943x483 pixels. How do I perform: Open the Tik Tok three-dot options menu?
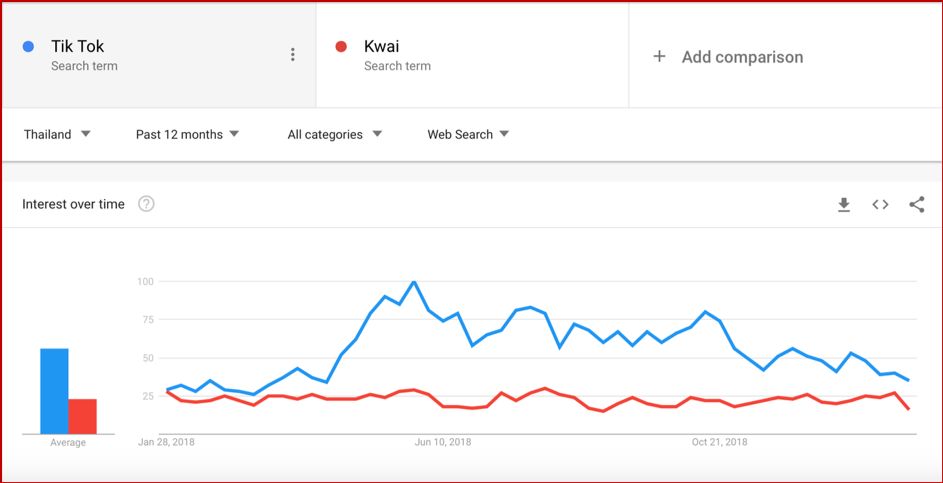[x=292, y=55]
